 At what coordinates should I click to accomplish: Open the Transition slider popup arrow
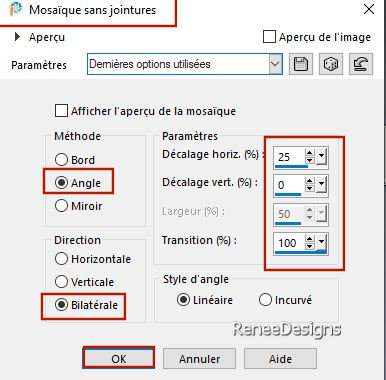coord(321,242)
